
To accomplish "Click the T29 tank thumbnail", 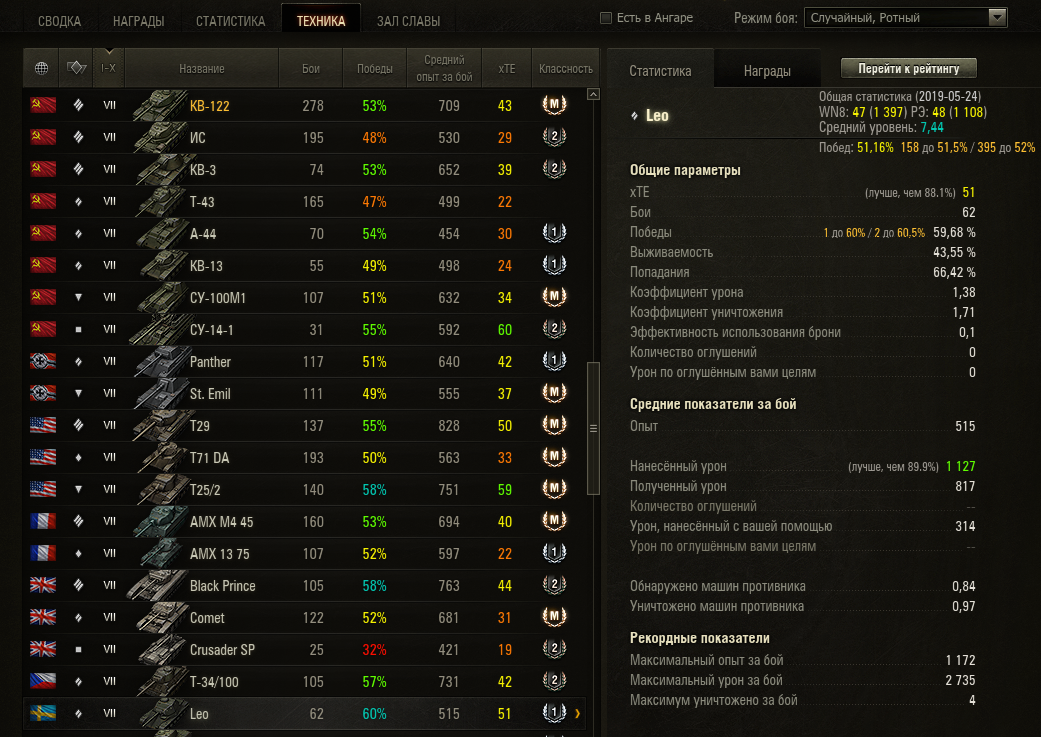I will pyautogui.click(x=159, y=426).
